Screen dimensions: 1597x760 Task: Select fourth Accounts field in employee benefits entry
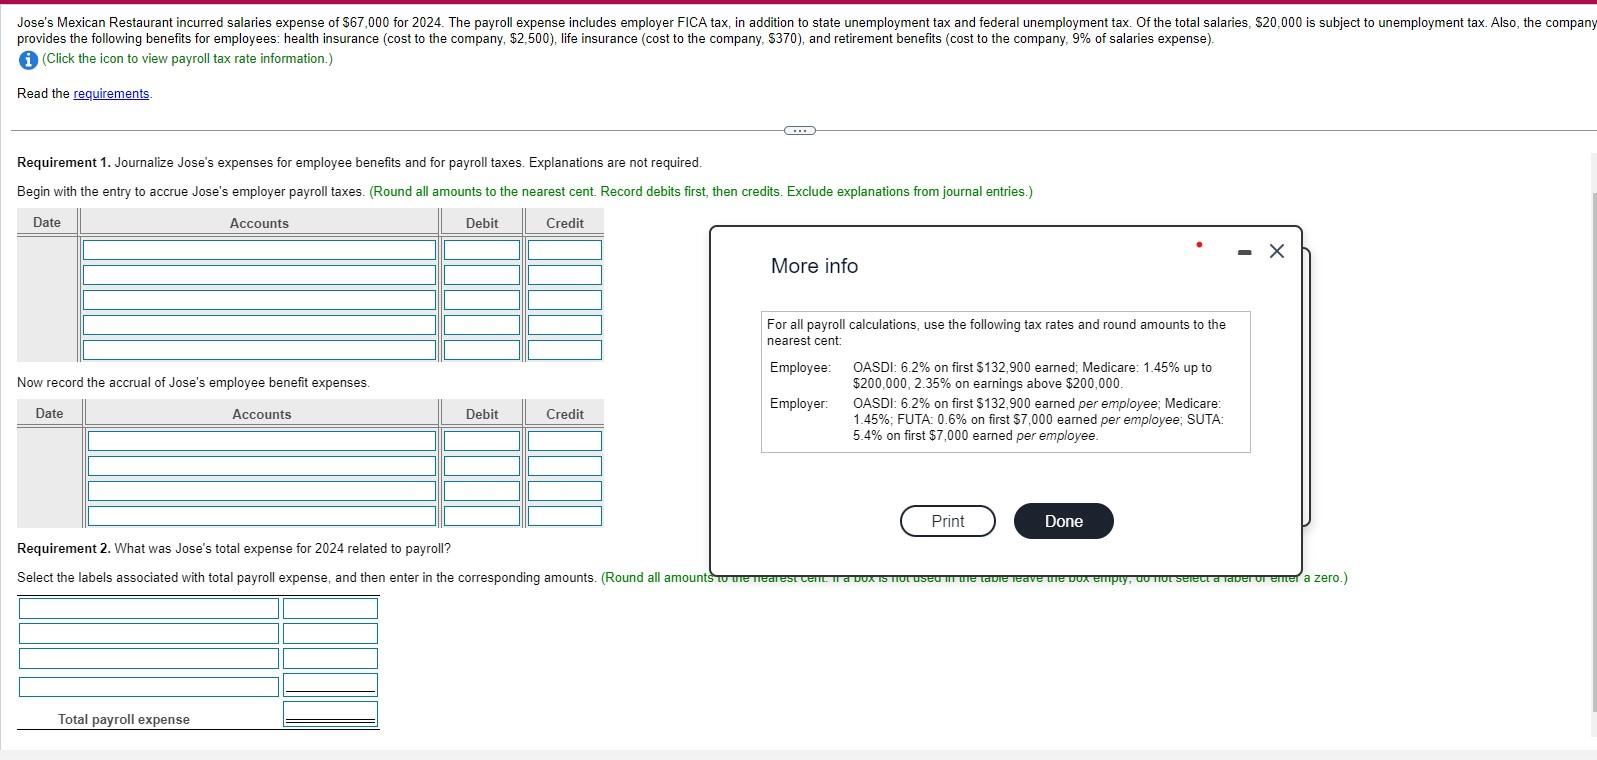tap(262, 516)
